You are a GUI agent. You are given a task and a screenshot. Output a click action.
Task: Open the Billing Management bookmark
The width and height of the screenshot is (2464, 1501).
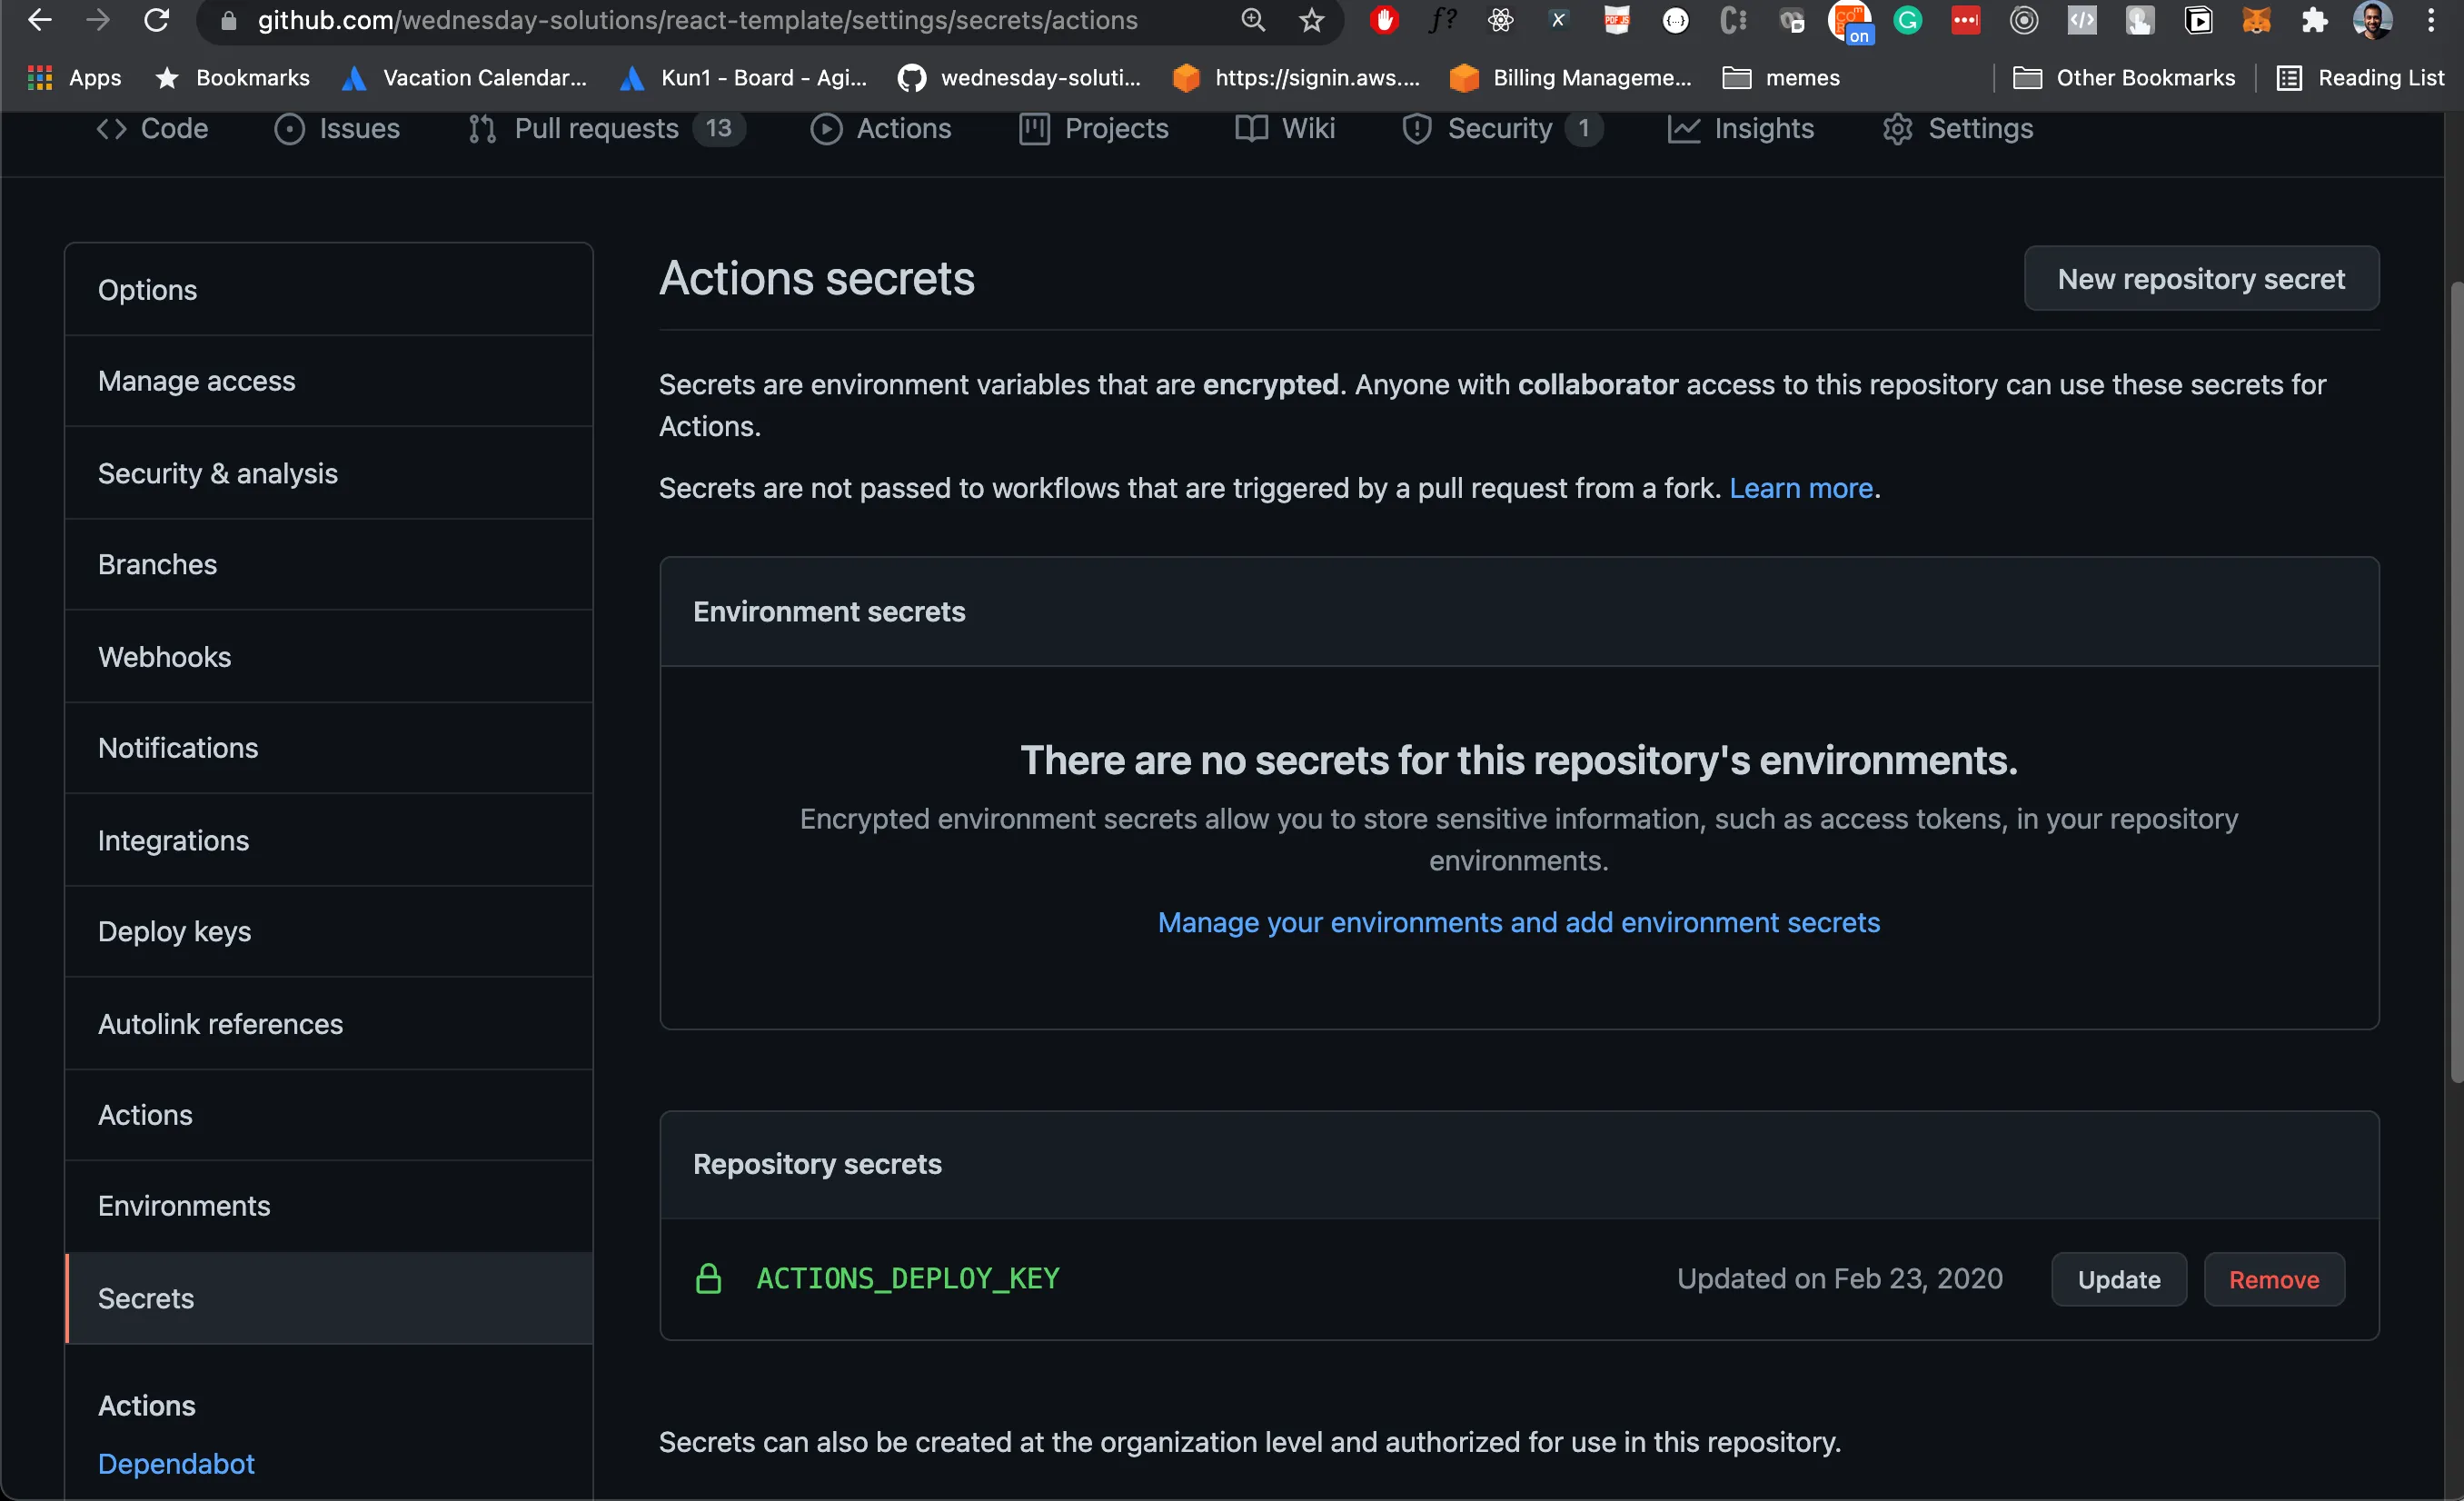[1571, 78]
